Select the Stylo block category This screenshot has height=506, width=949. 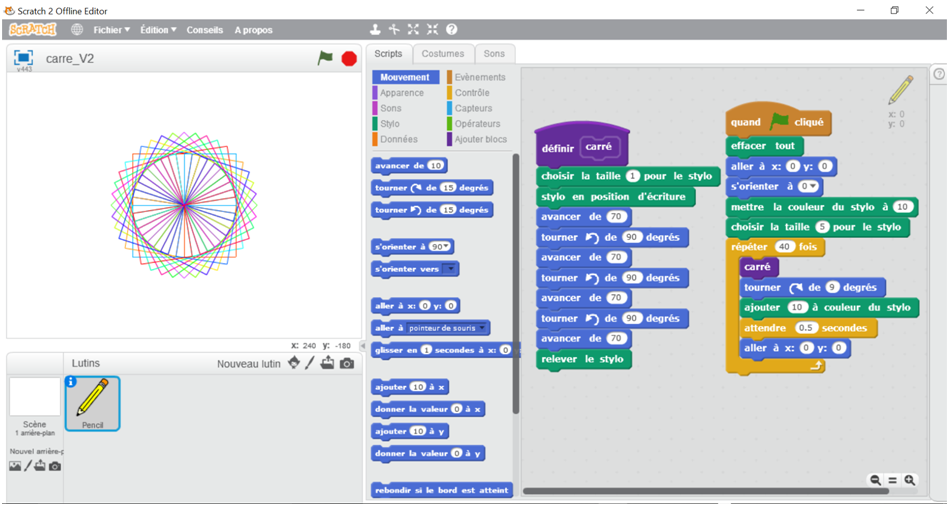pos(390,124)
